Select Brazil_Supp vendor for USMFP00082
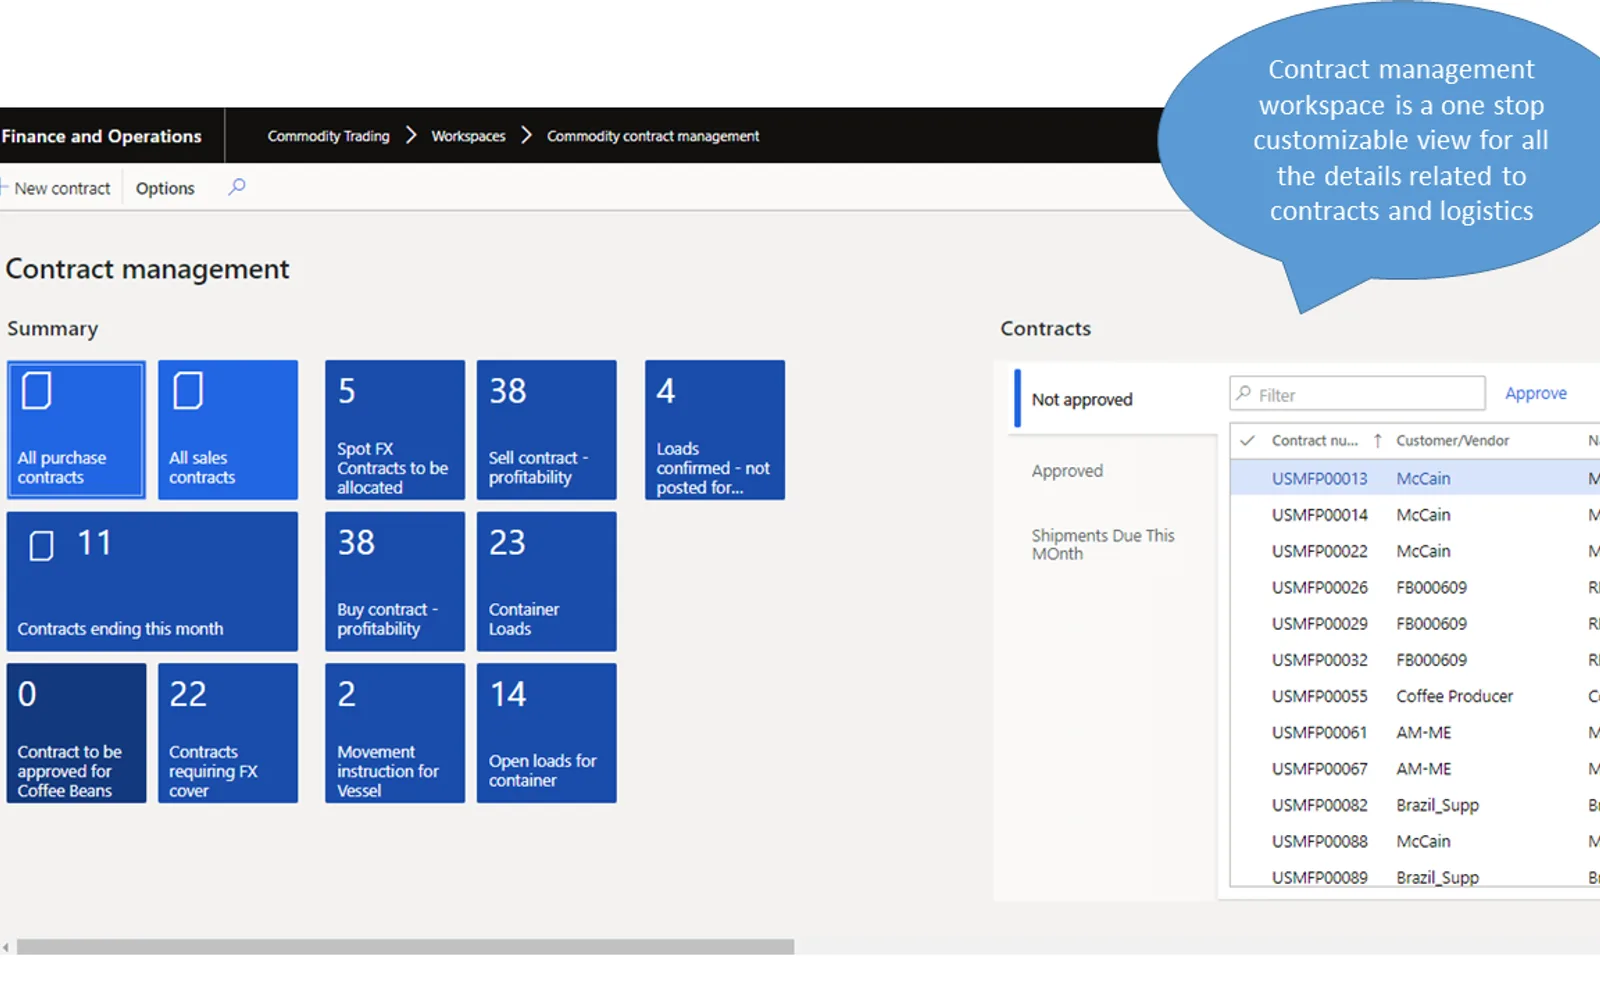The image size is (1600, 1000). pos(1437,805)
